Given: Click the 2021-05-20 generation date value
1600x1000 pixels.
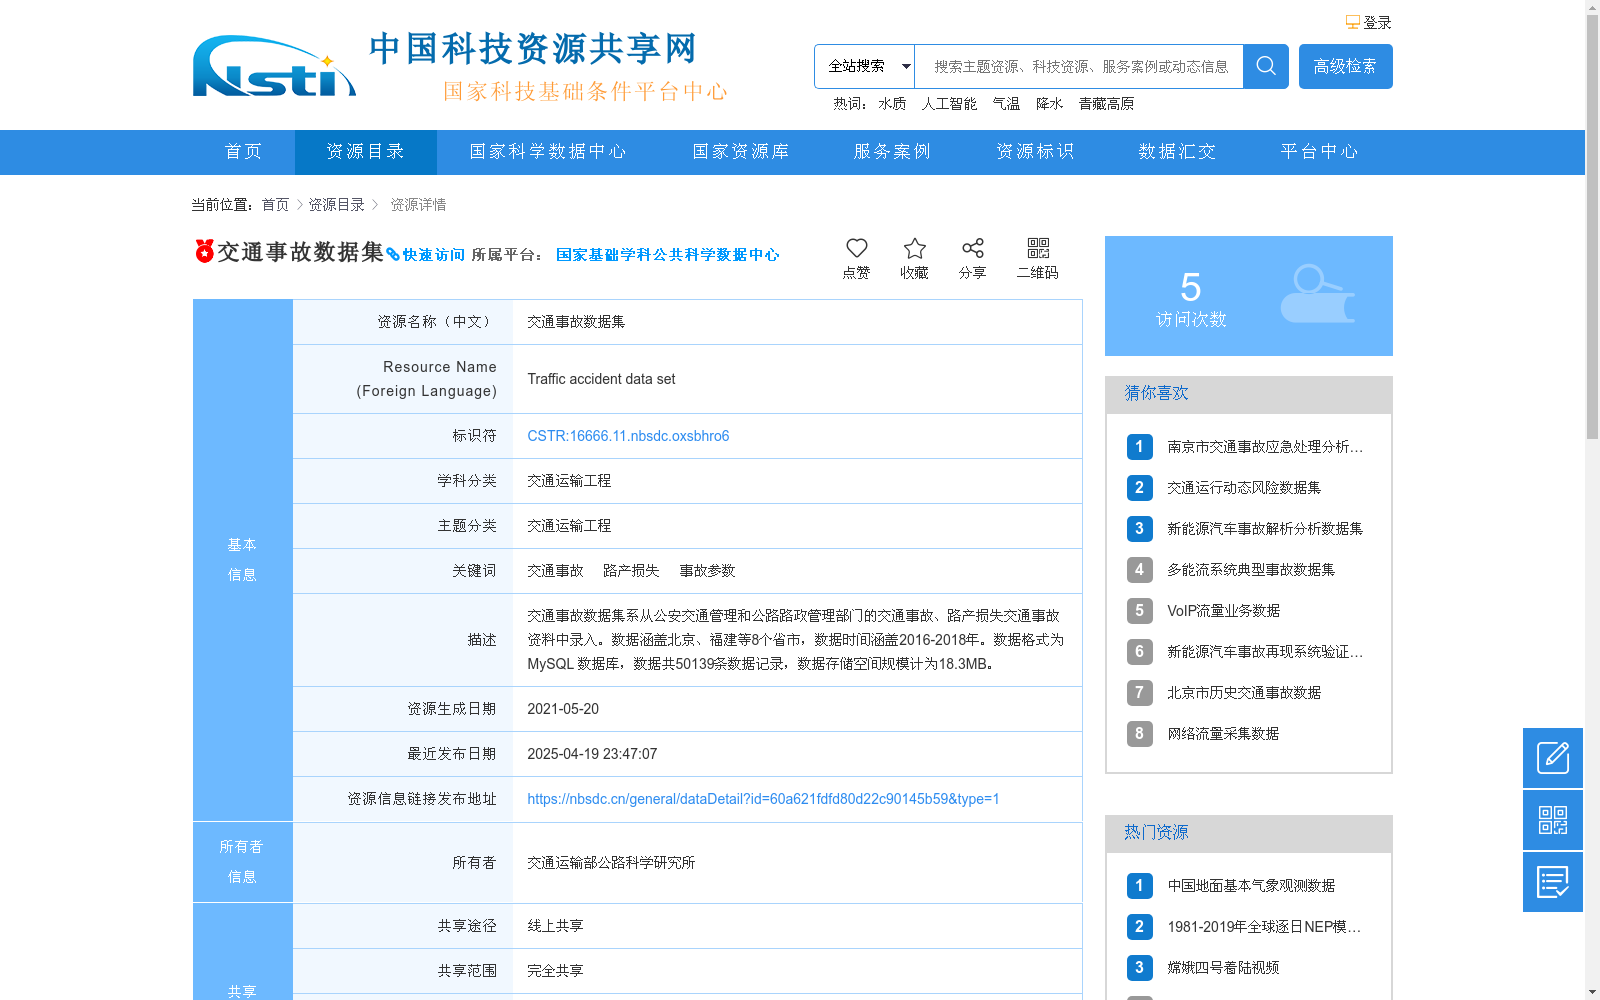Looking at the screenshot, I should coord(563,709).
